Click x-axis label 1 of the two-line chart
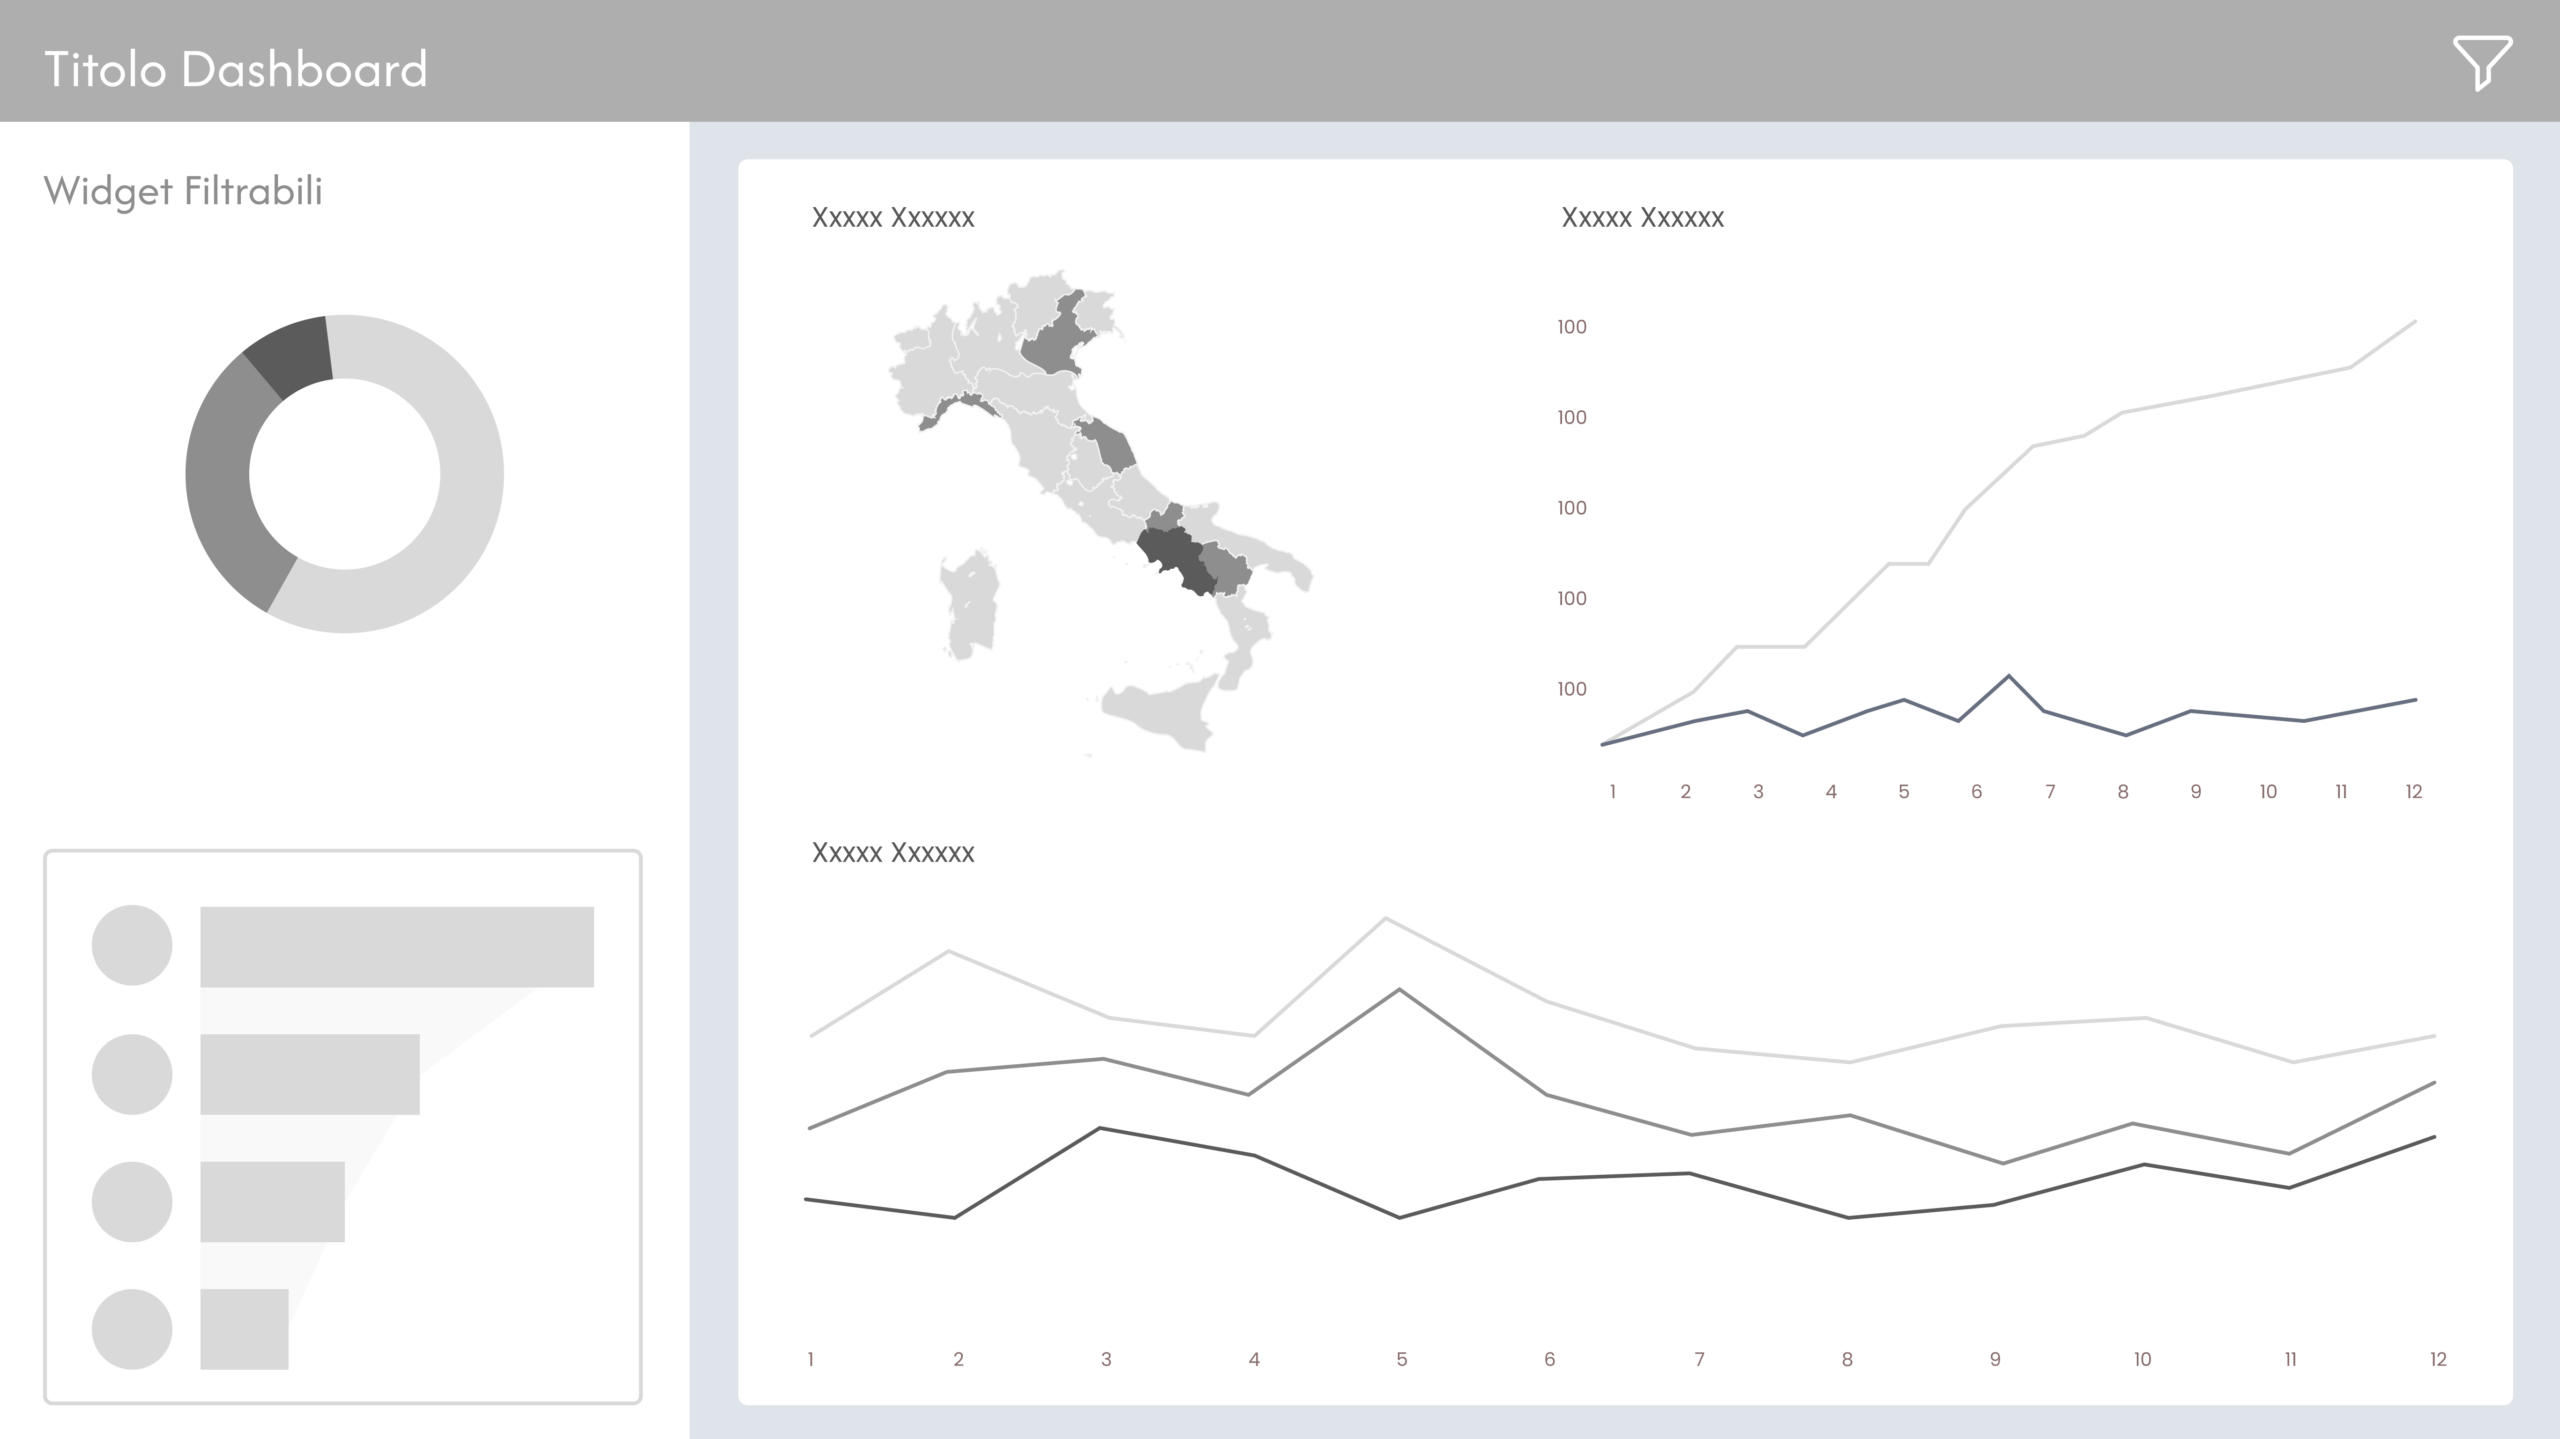 click(1612, 792)
